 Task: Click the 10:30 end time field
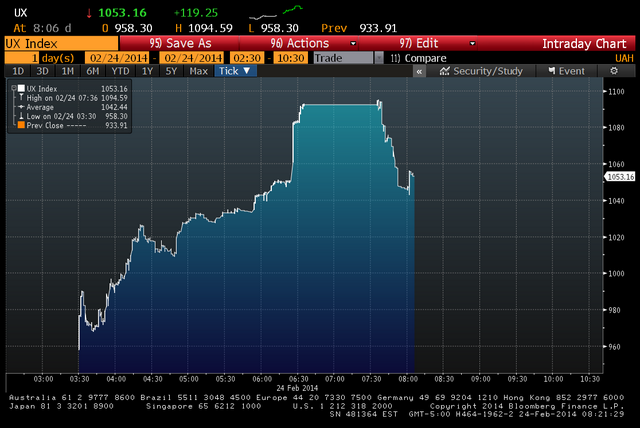pos(290,58)
